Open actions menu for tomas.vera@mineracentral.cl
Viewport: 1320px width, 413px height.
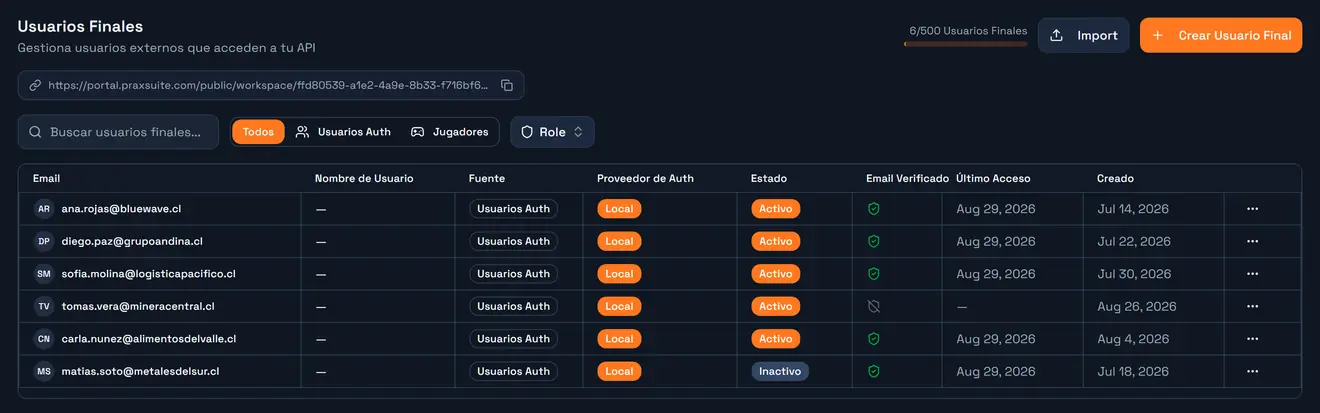pos(1252,306)
